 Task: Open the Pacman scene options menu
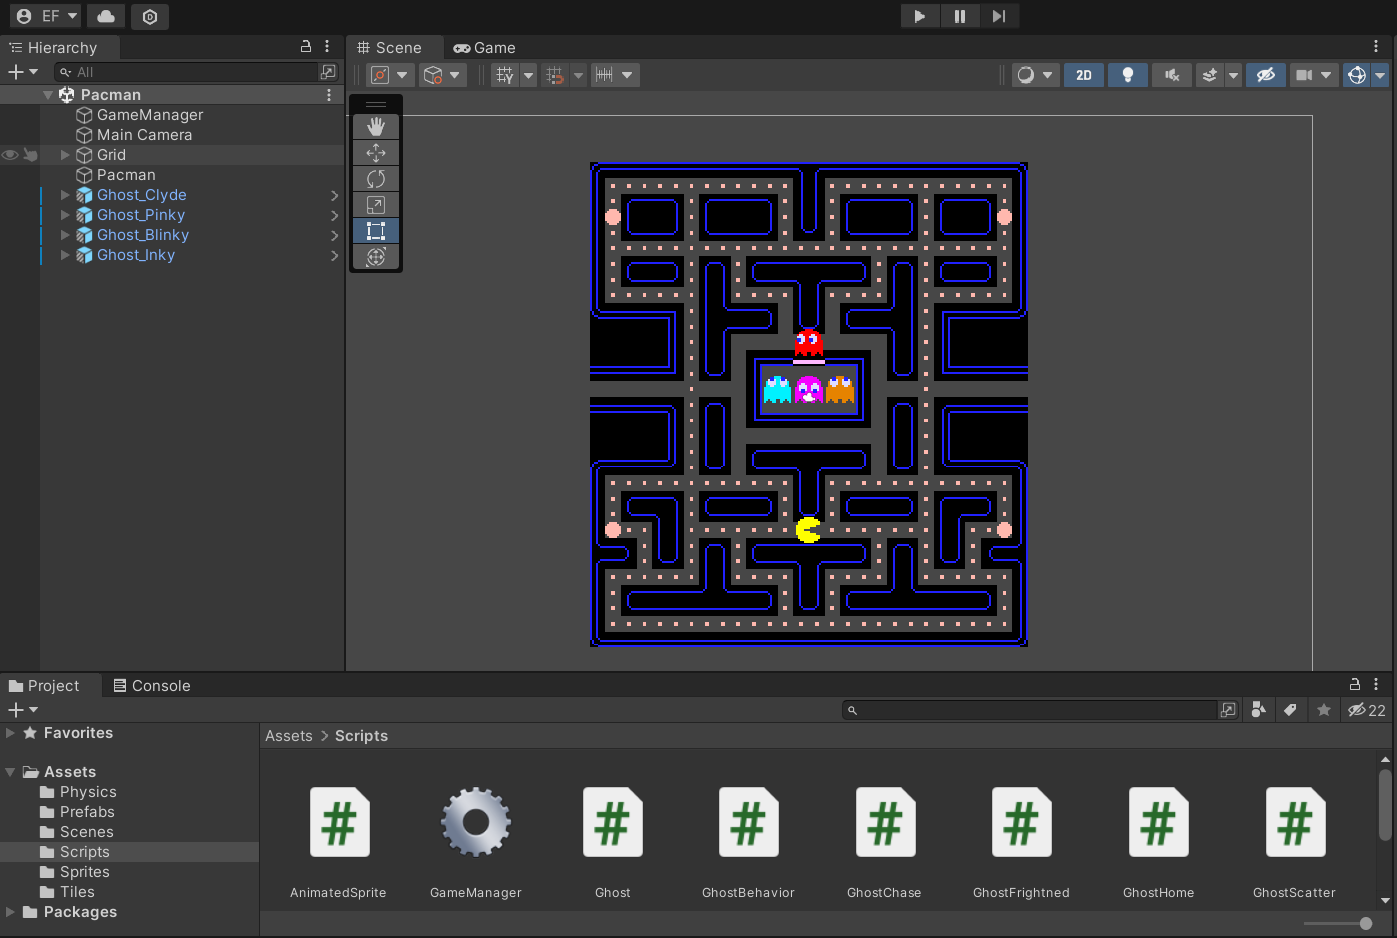[329, 95]
